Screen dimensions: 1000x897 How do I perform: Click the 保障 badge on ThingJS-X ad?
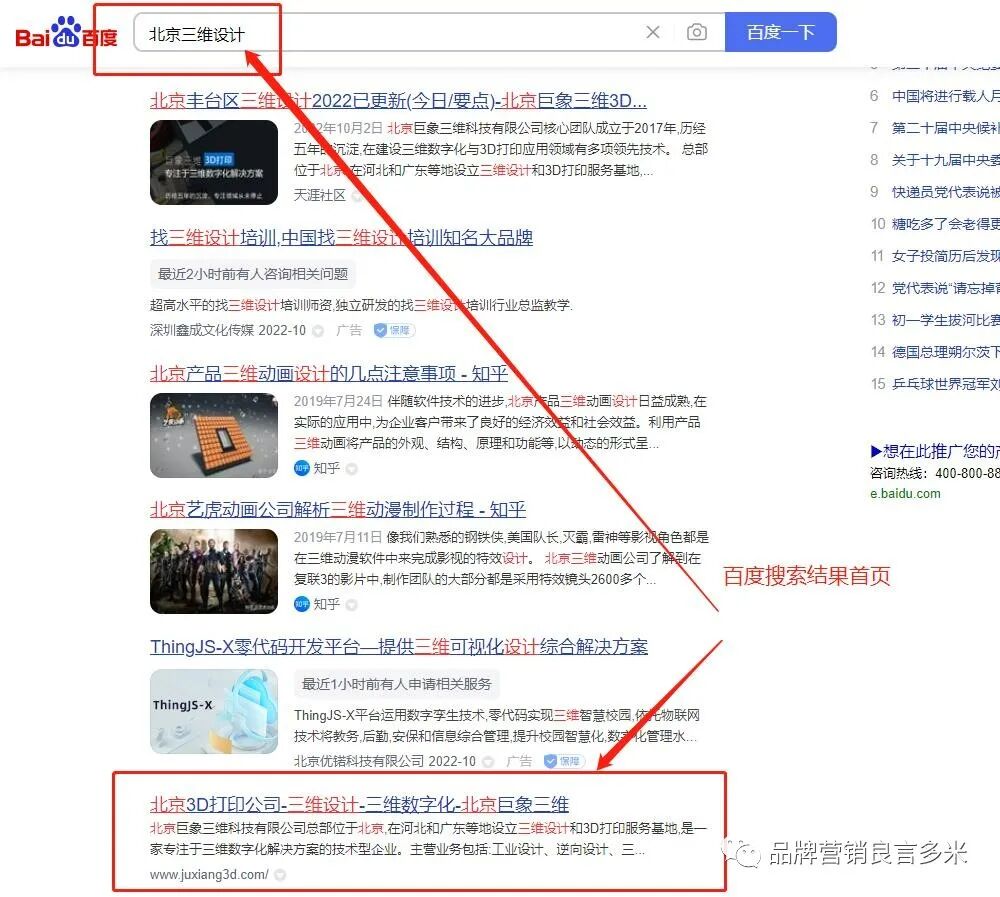(564, 761)
